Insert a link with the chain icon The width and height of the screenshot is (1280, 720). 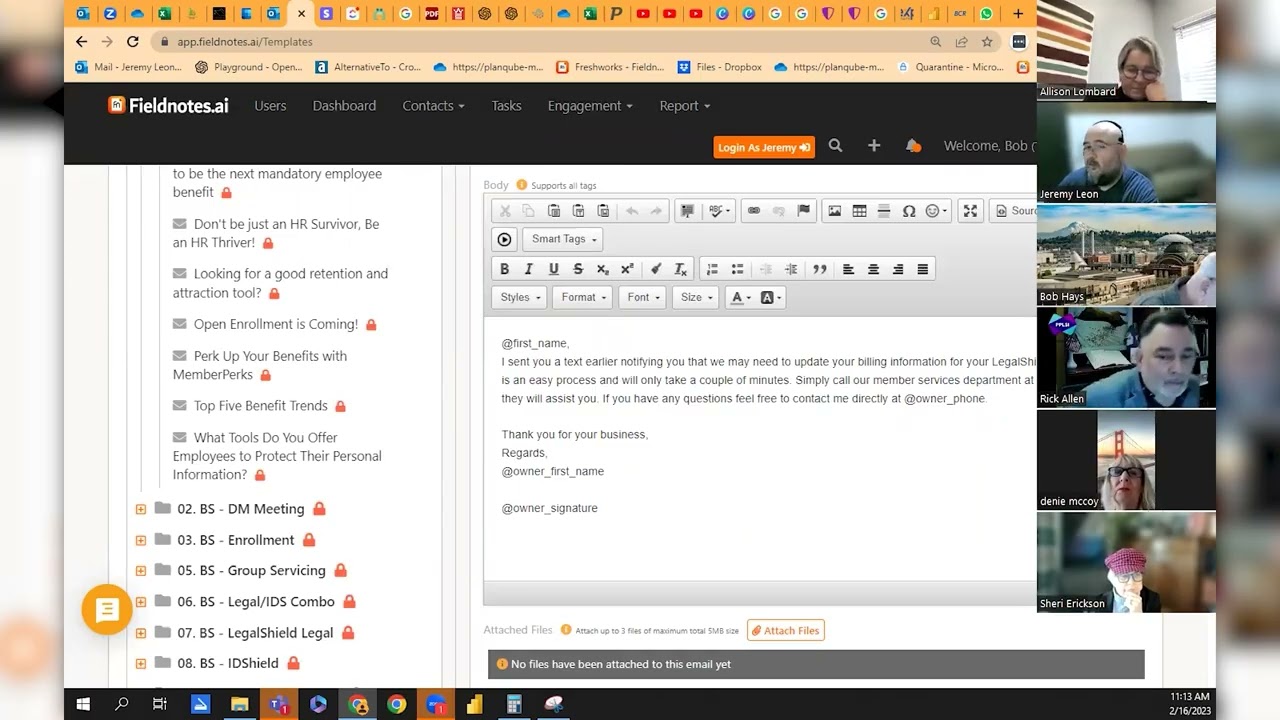coord(754,211)
